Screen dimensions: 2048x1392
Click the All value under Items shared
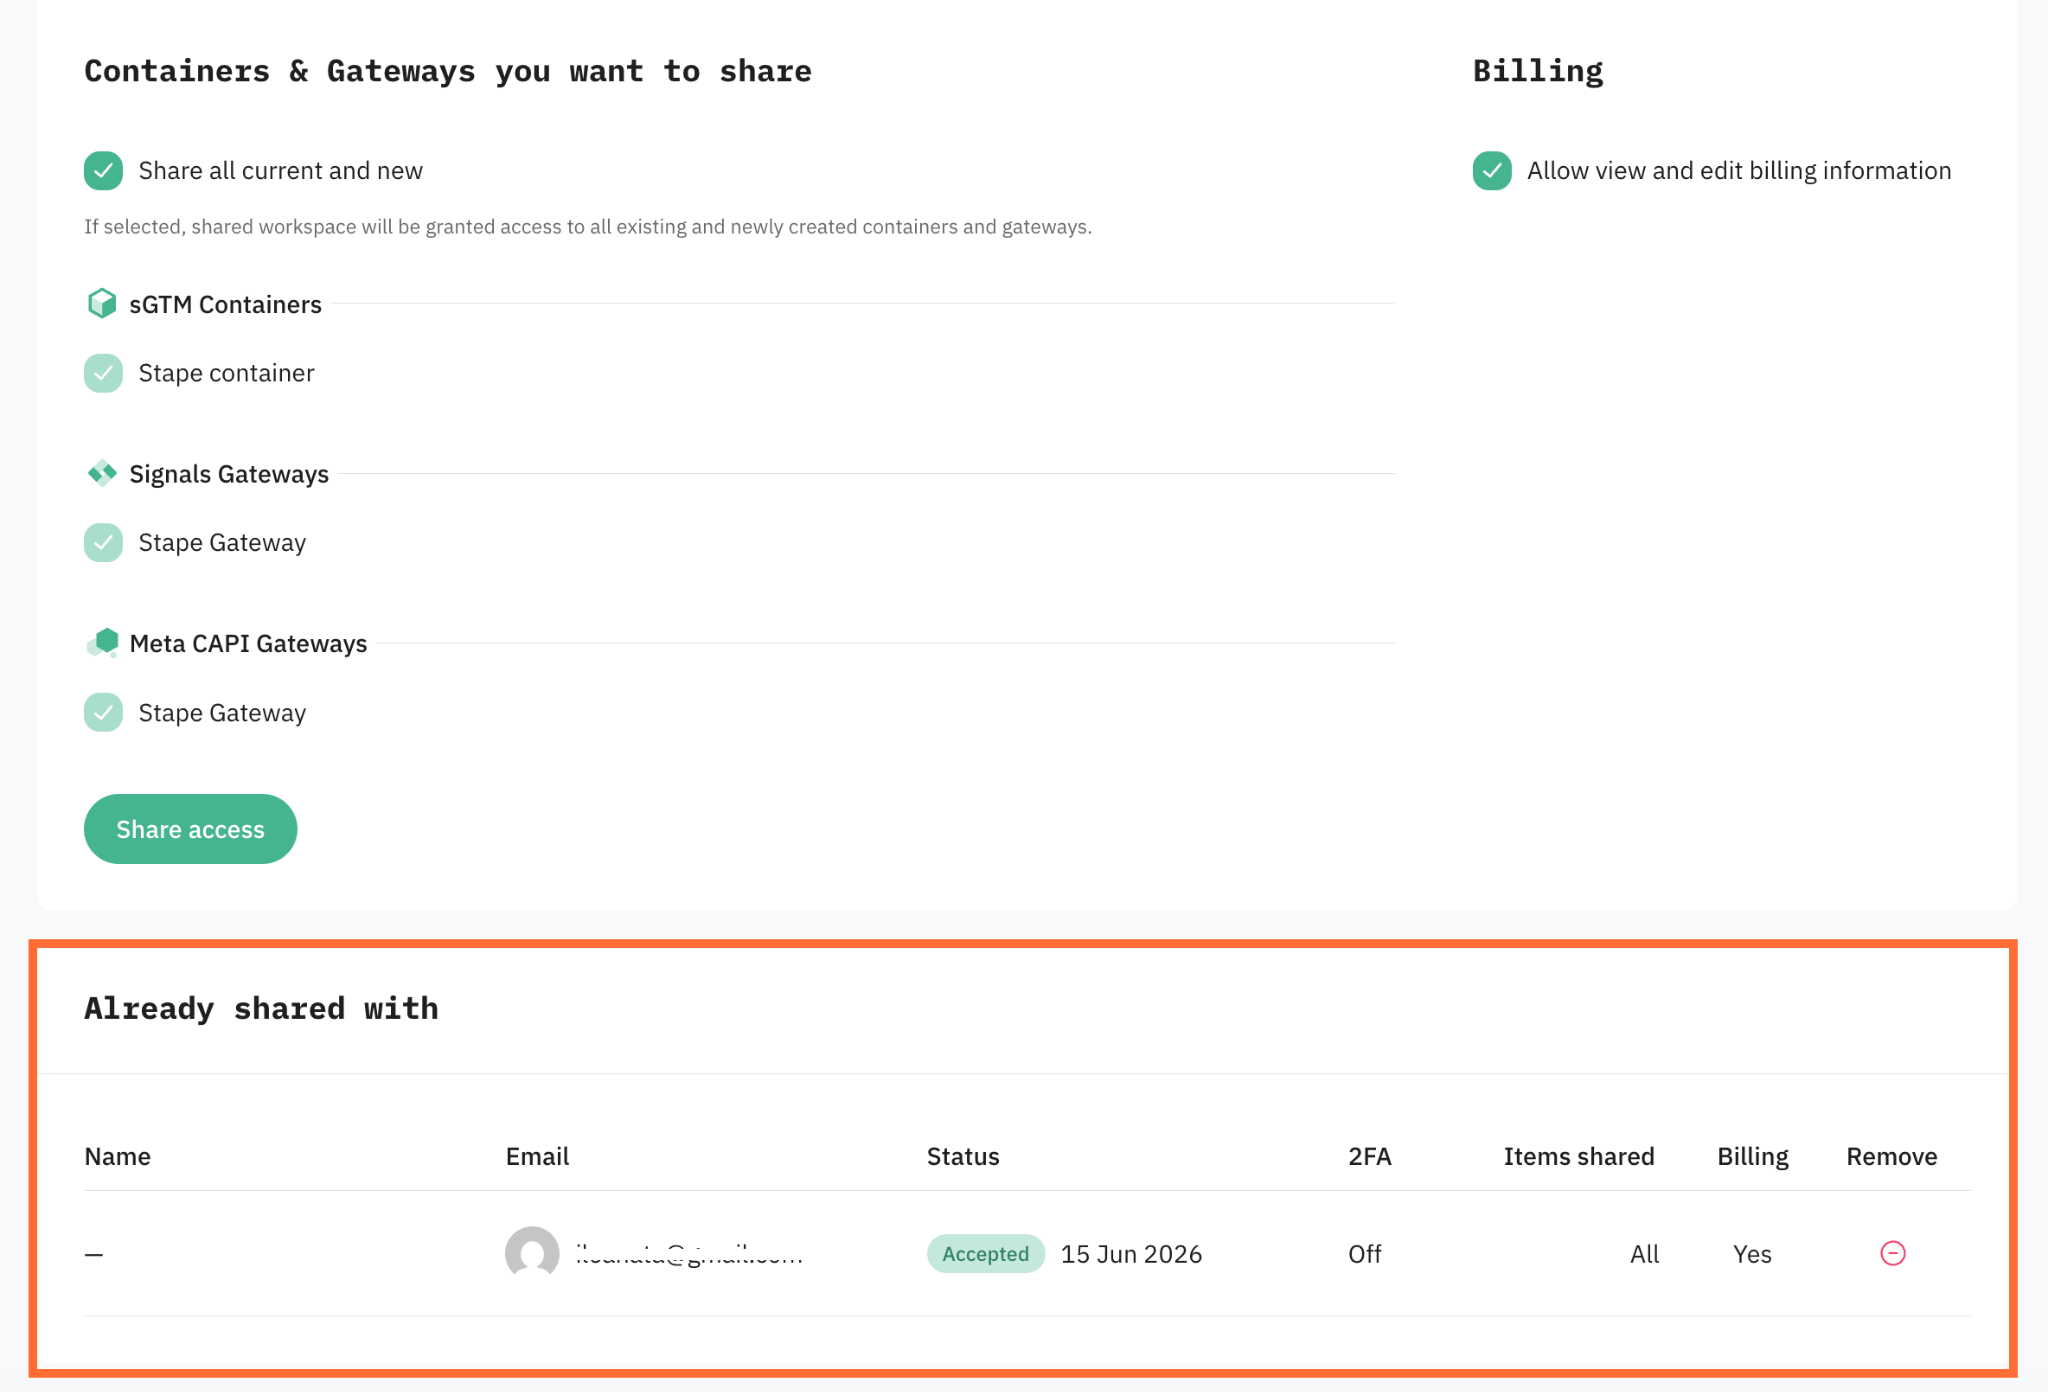tap(1645, 1254)
